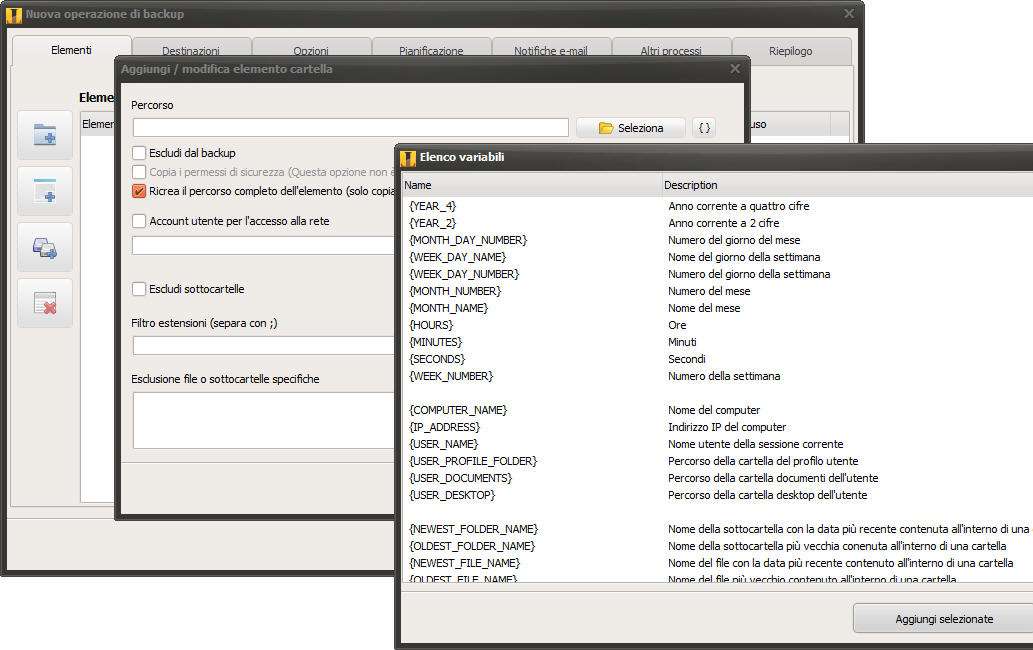Close the folder element dialog
This screenshot has width=1033, height=650.
(735, 69)
